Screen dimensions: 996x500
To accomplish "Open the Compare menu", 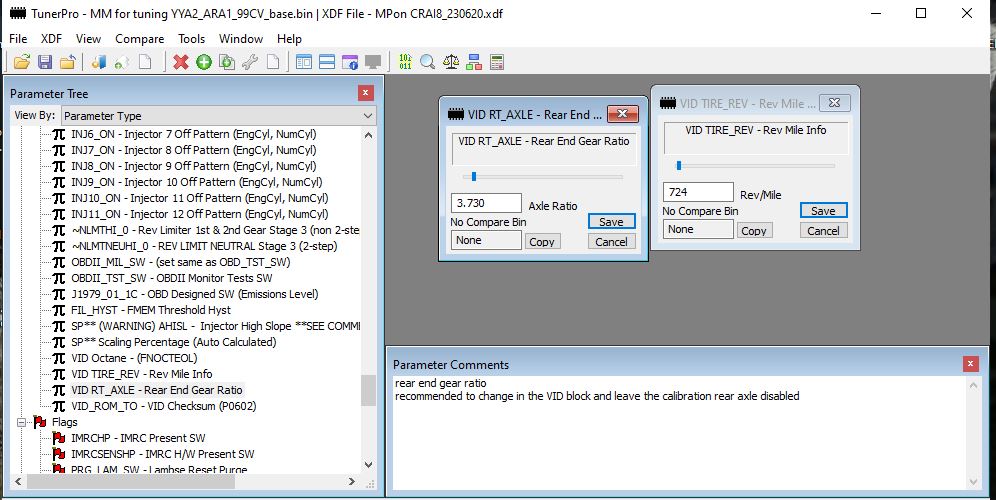I will [139, 38].
